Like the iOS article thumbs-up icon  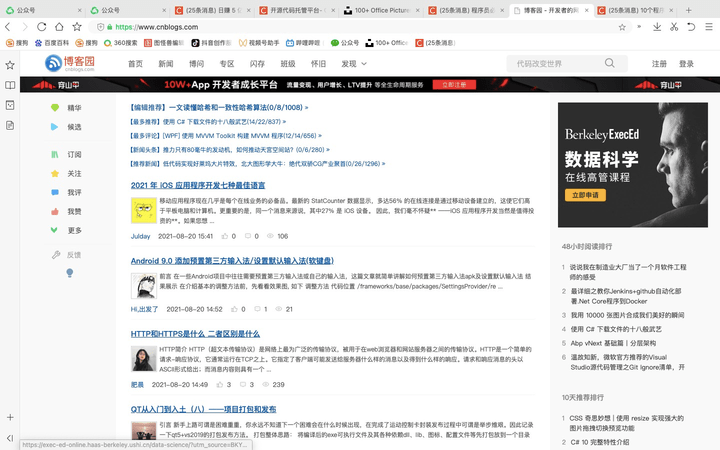pos(225,236)
